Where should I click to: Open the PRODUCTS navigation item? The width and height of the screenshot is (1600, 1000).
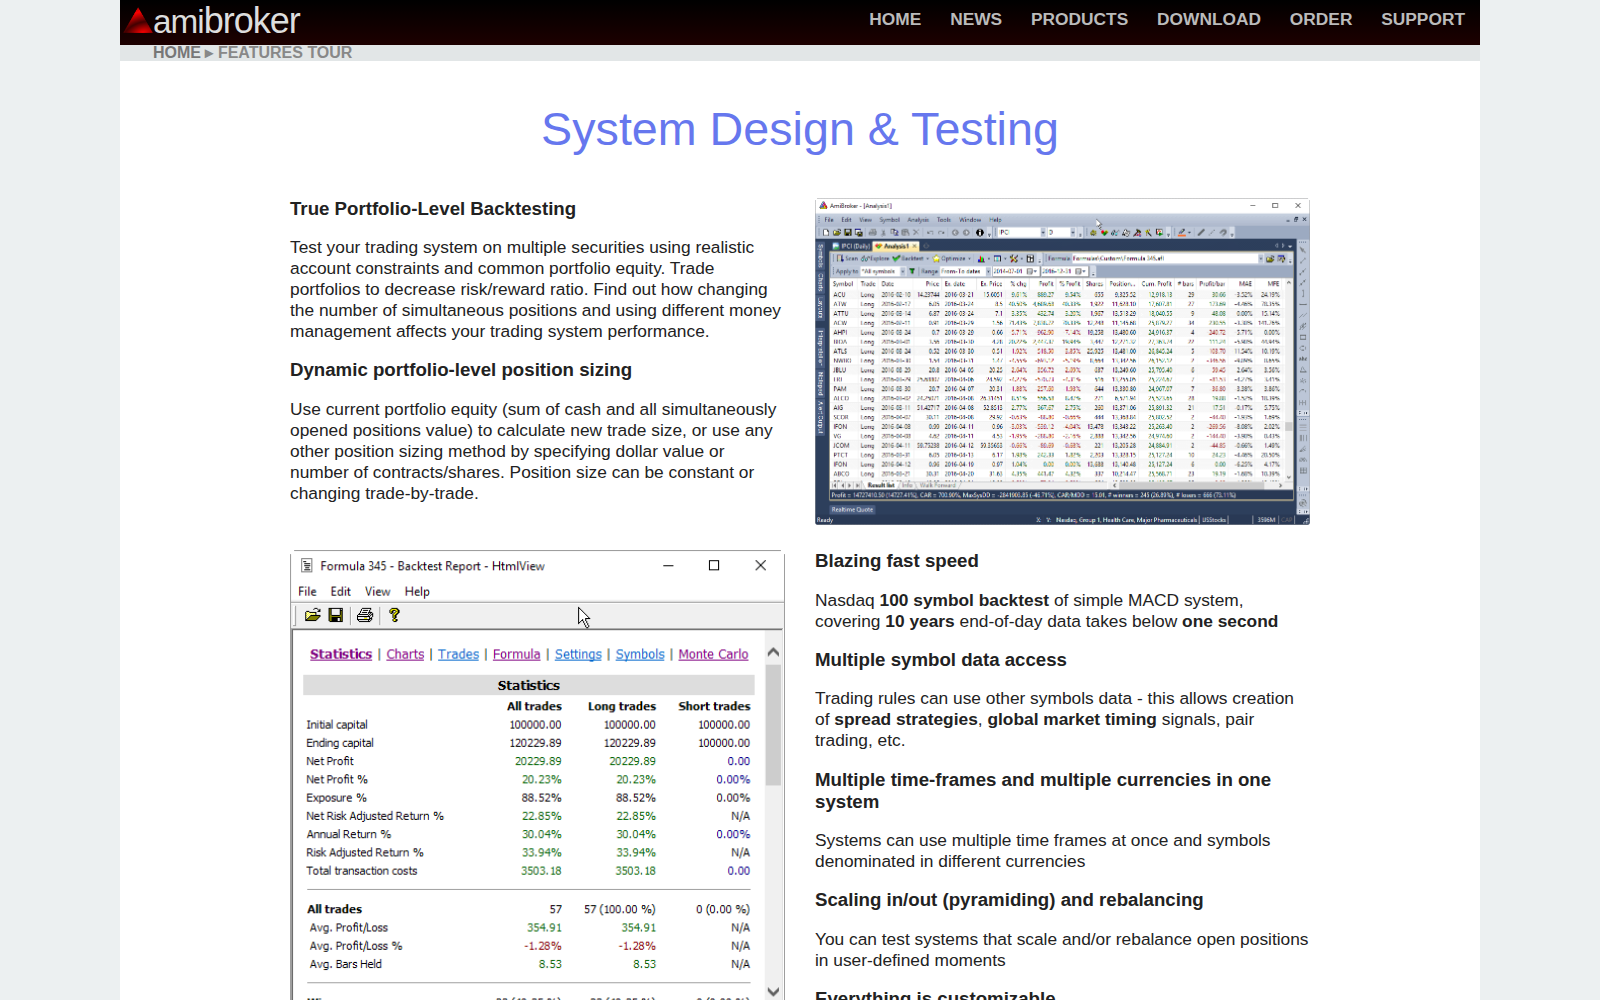(1079, 19)
